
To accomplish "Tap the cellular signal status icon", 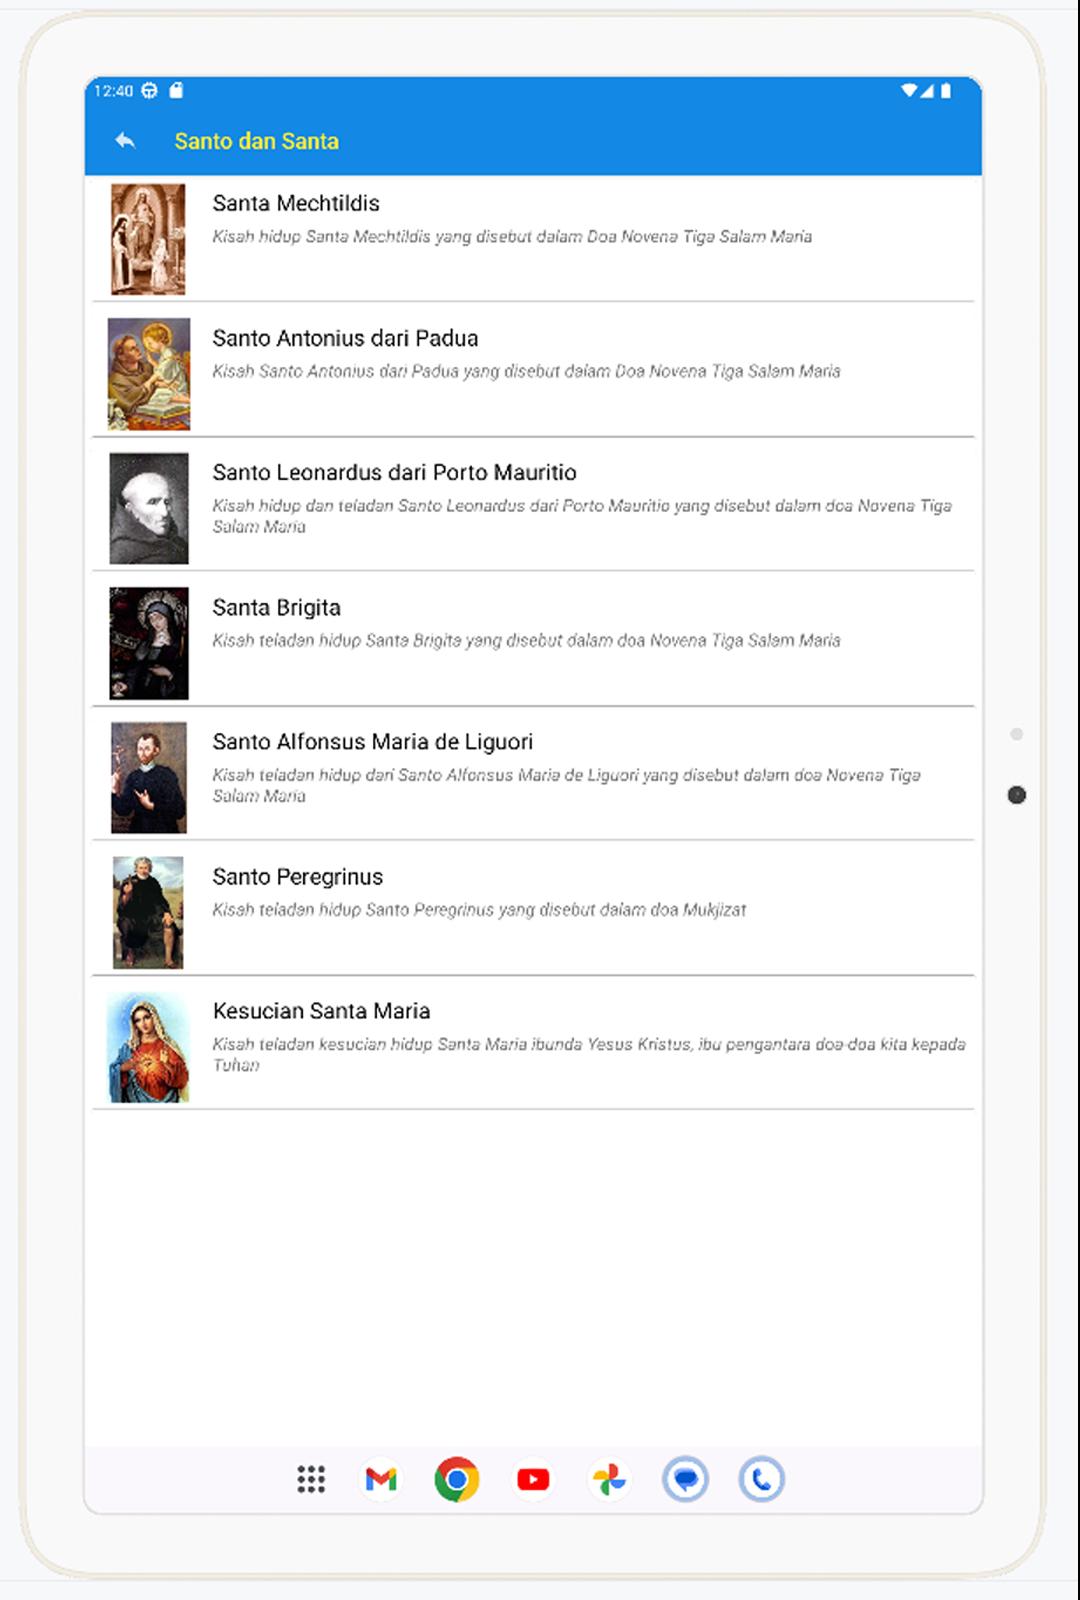I will click(x=927, y=90).
